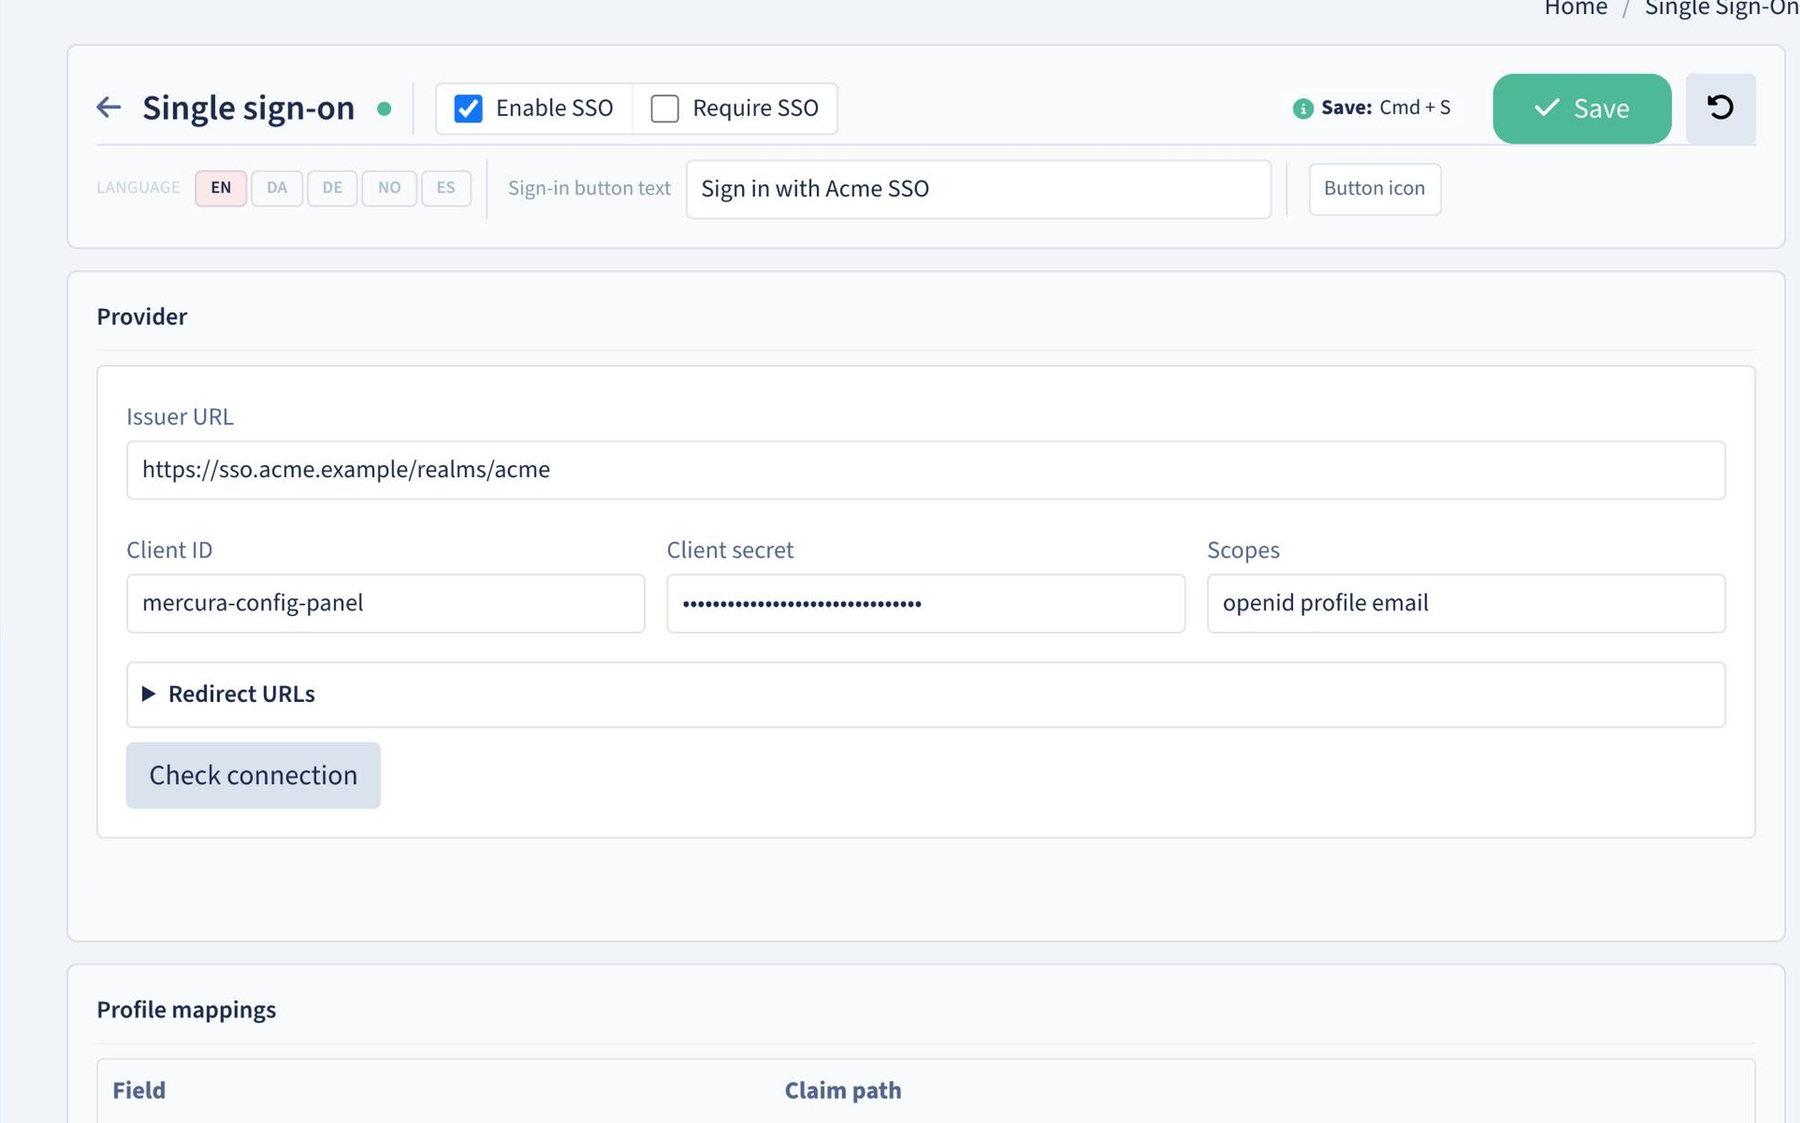Click the Single Sign-On breadcrumb
Screen dimensions: 1800x1123
point(1721,9)
